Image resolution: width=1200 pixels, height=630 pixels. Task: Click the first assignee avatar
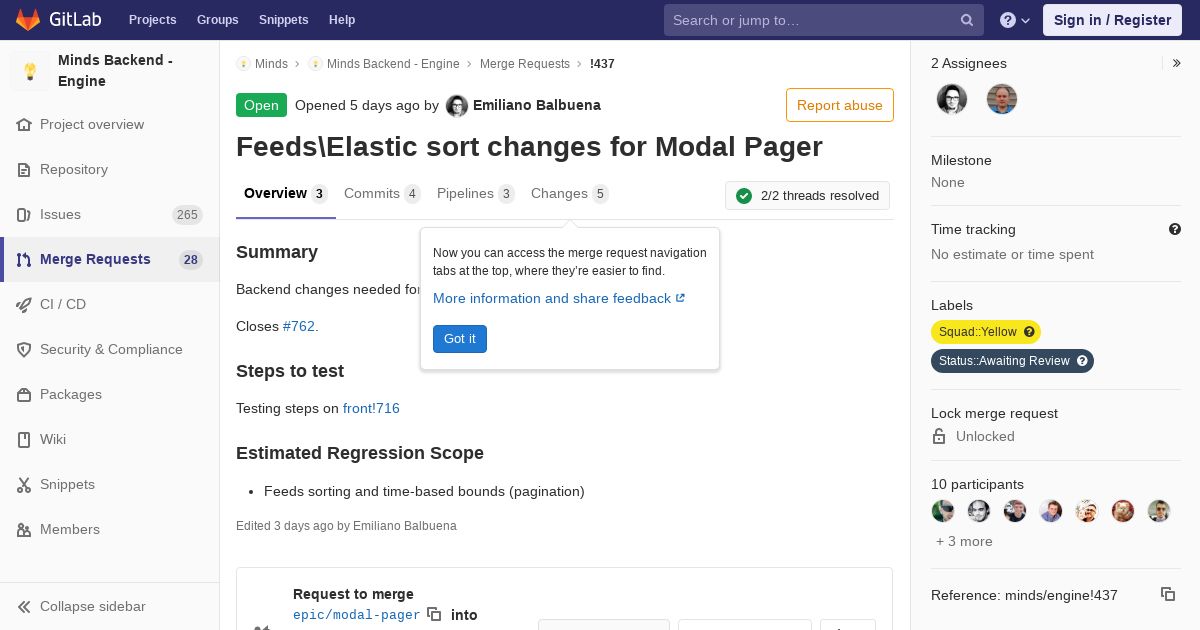click(x=952, y=99)
